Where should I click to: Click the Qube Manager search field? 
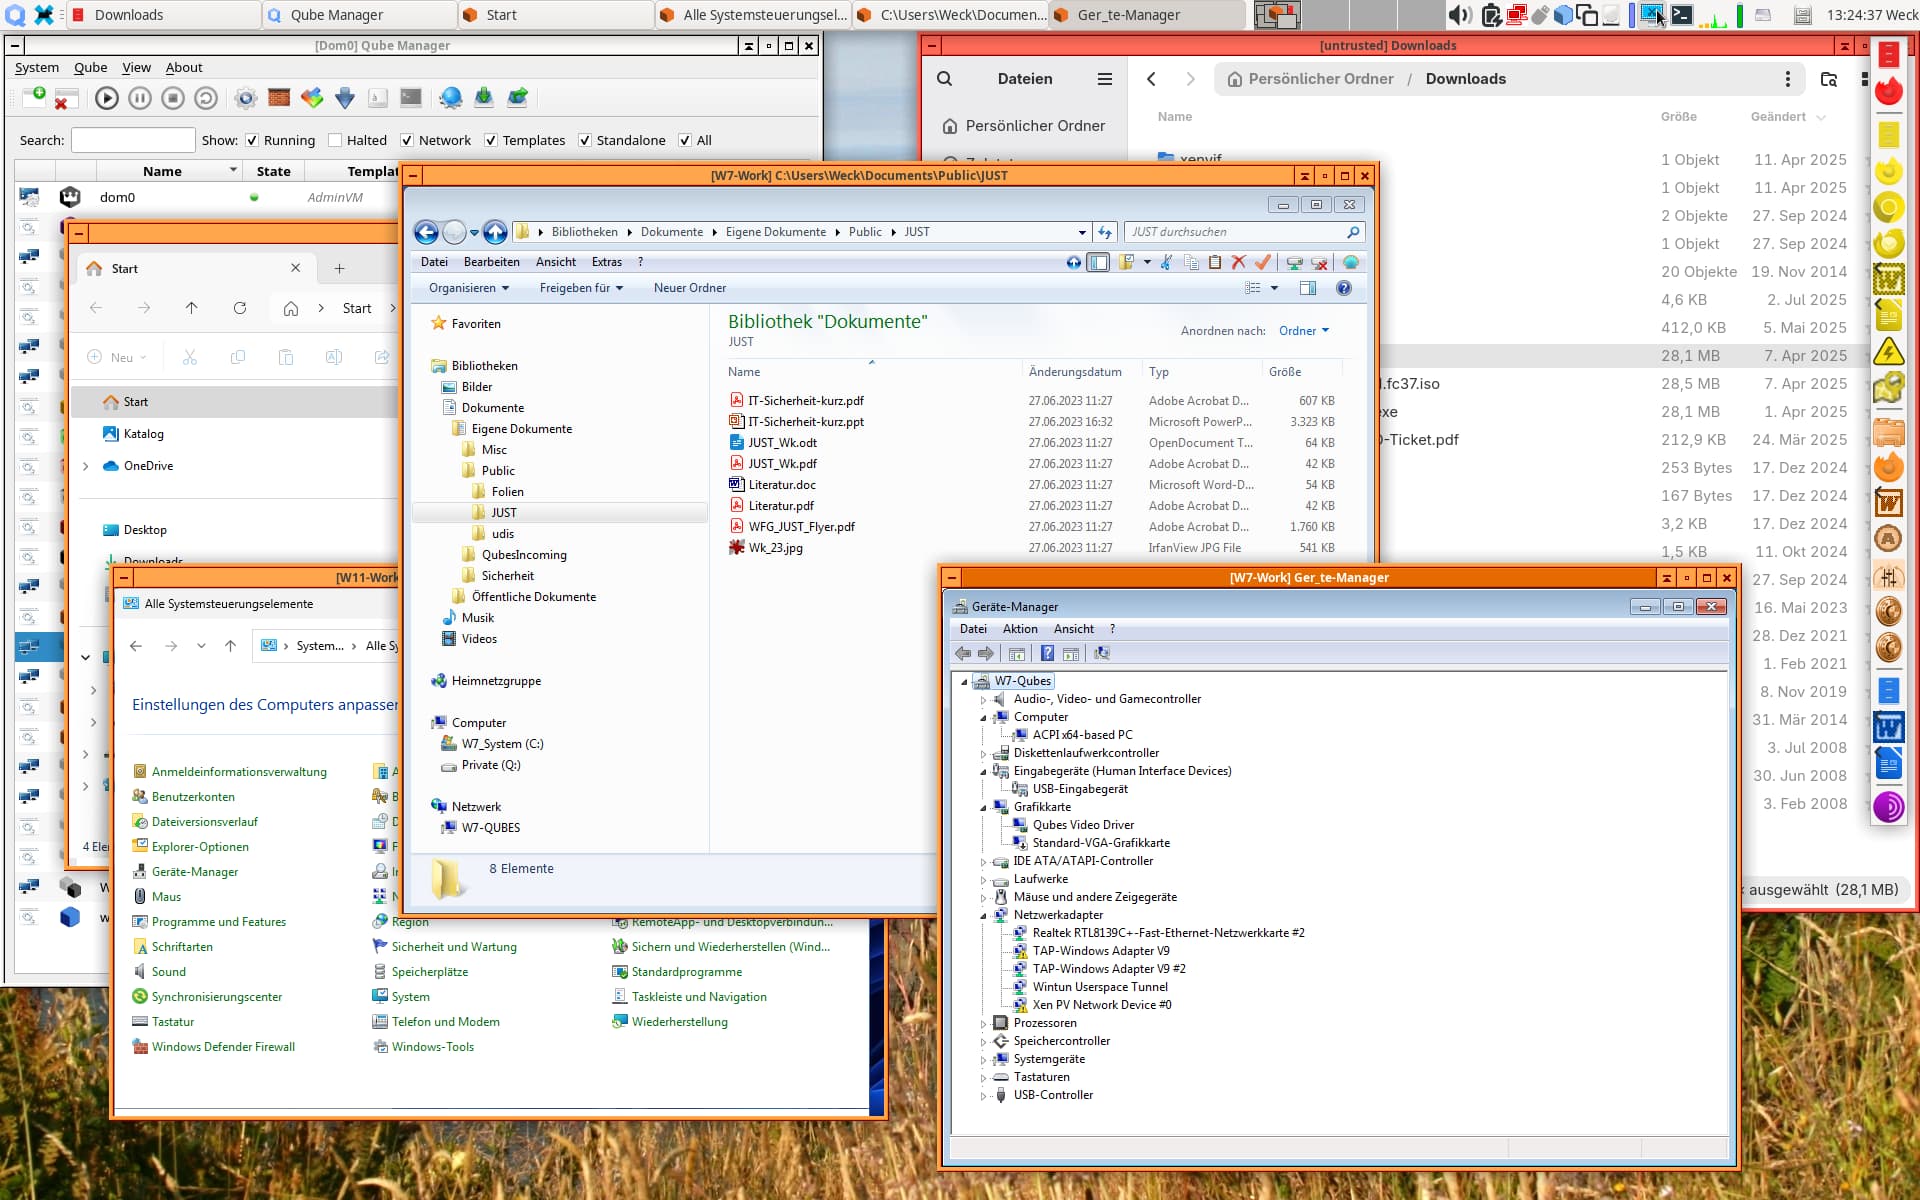[x=132, y=140]
